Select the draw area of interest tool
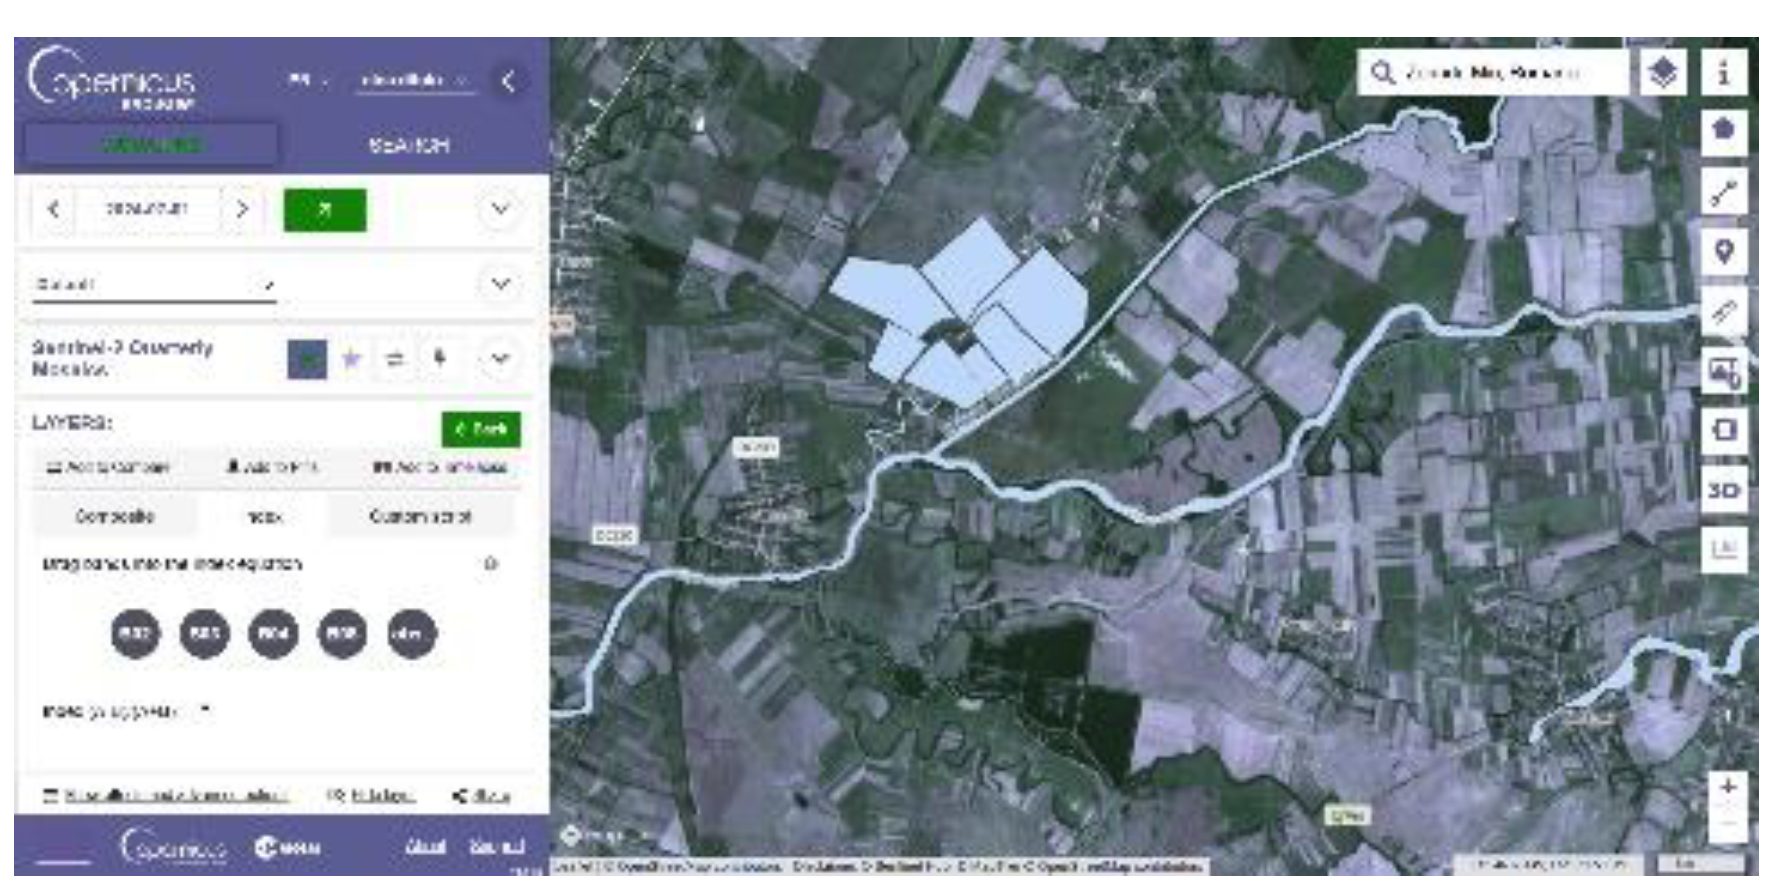The image size is (1784, 896). 1723,131
